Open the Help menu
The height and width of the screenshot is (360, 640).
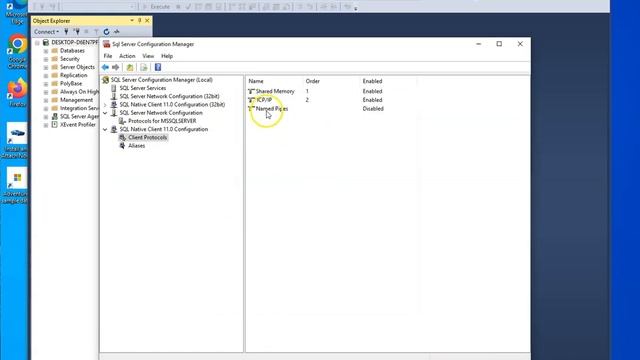click(x=167, y=56)
